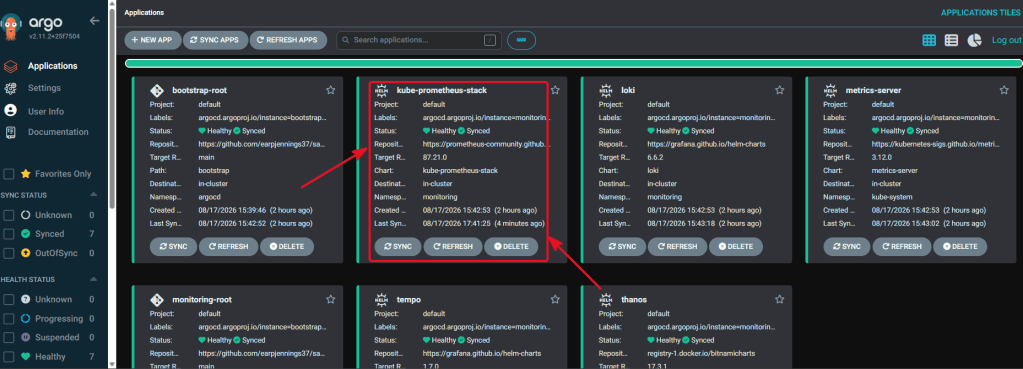Check the Suspended filter checkbox
Viewport: 1023px width, 369px height.
pyautogui.click(x=9, y=338)
